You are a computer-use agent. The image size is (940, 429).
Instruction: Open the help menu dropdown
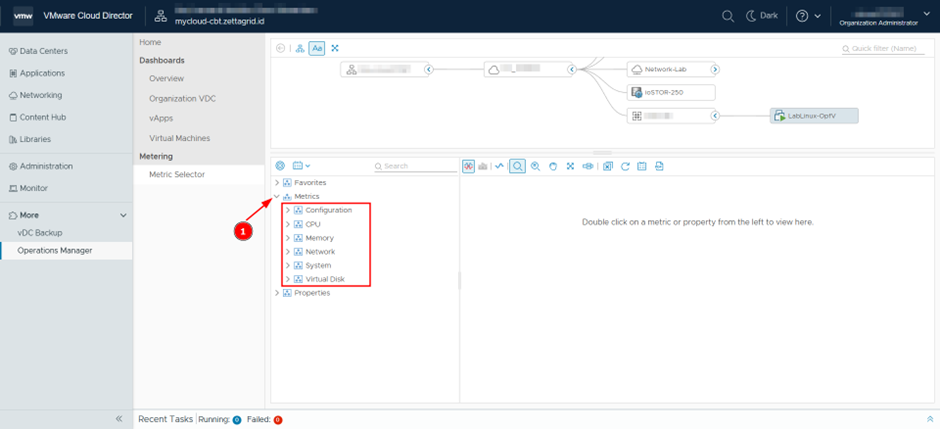click(808, 16)
